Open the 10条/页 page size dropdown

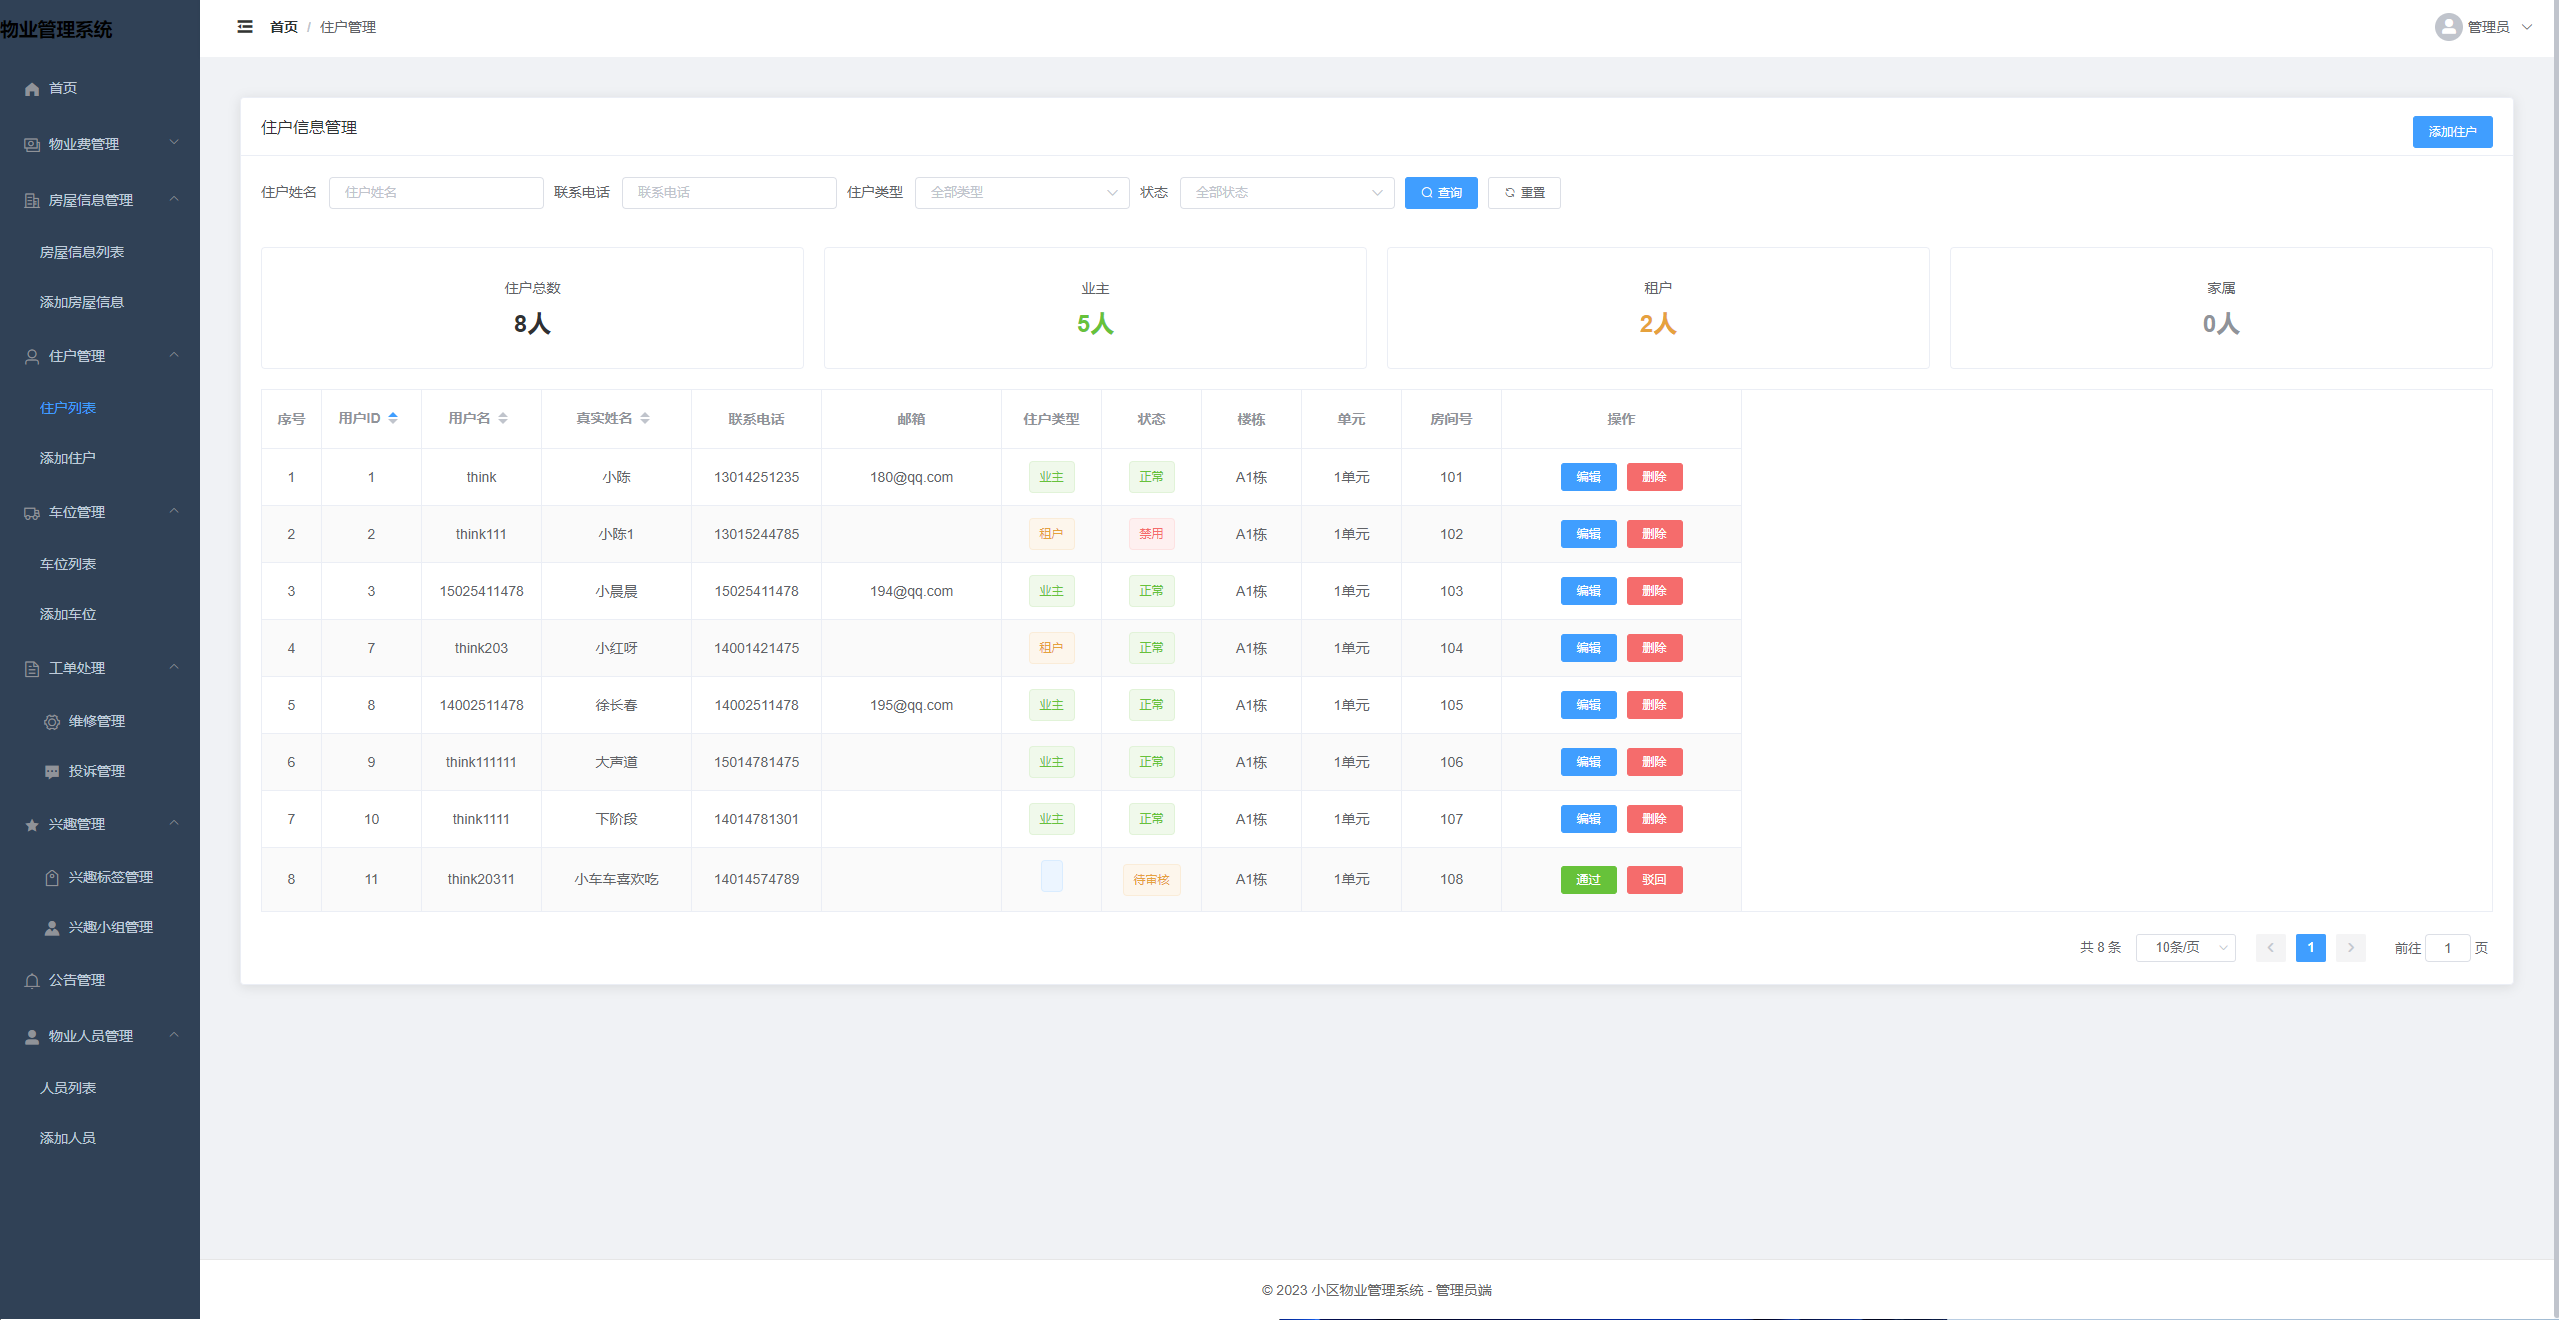(x=2185, y=948)
